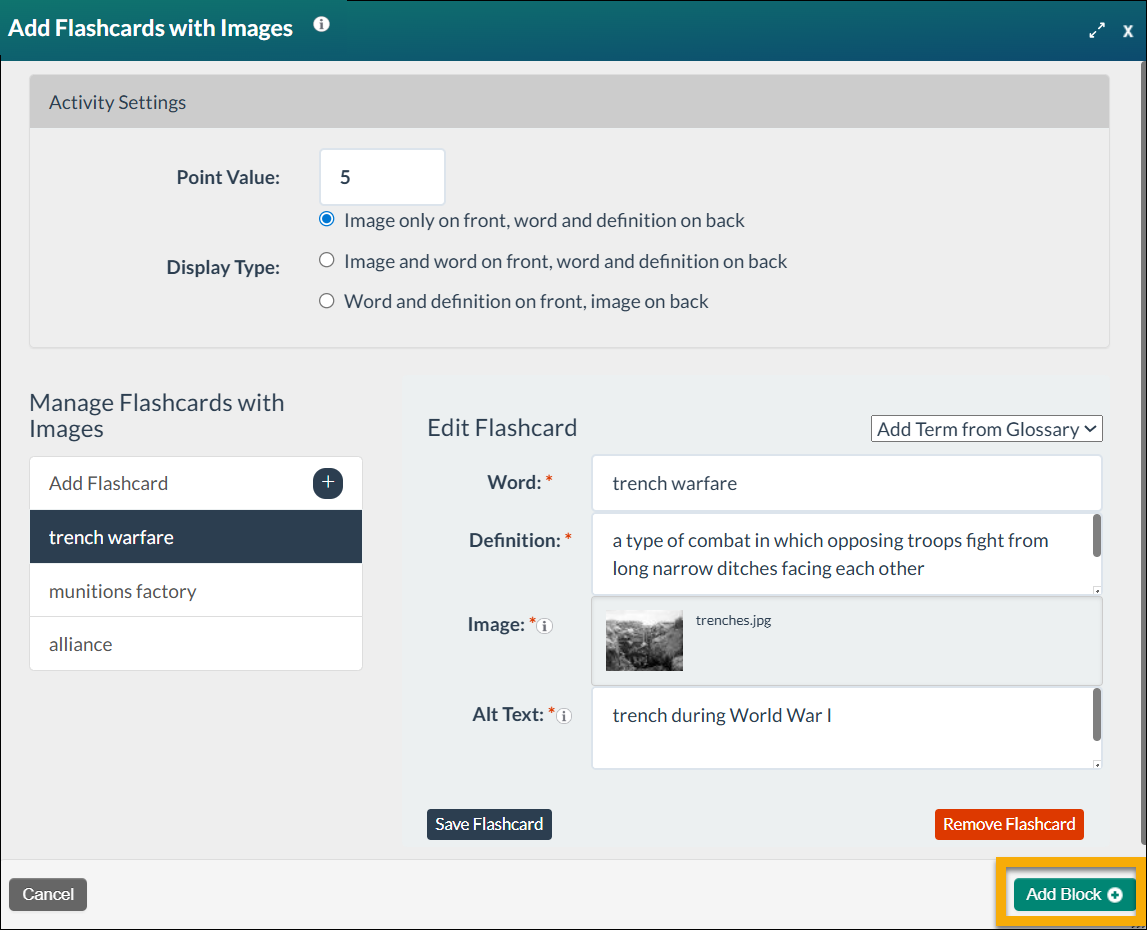Image resolution: width=1147 pixels, height=930 pixels.
Task: Click the dialog's main vertical scrollbar
Action: coord(1143,454)
